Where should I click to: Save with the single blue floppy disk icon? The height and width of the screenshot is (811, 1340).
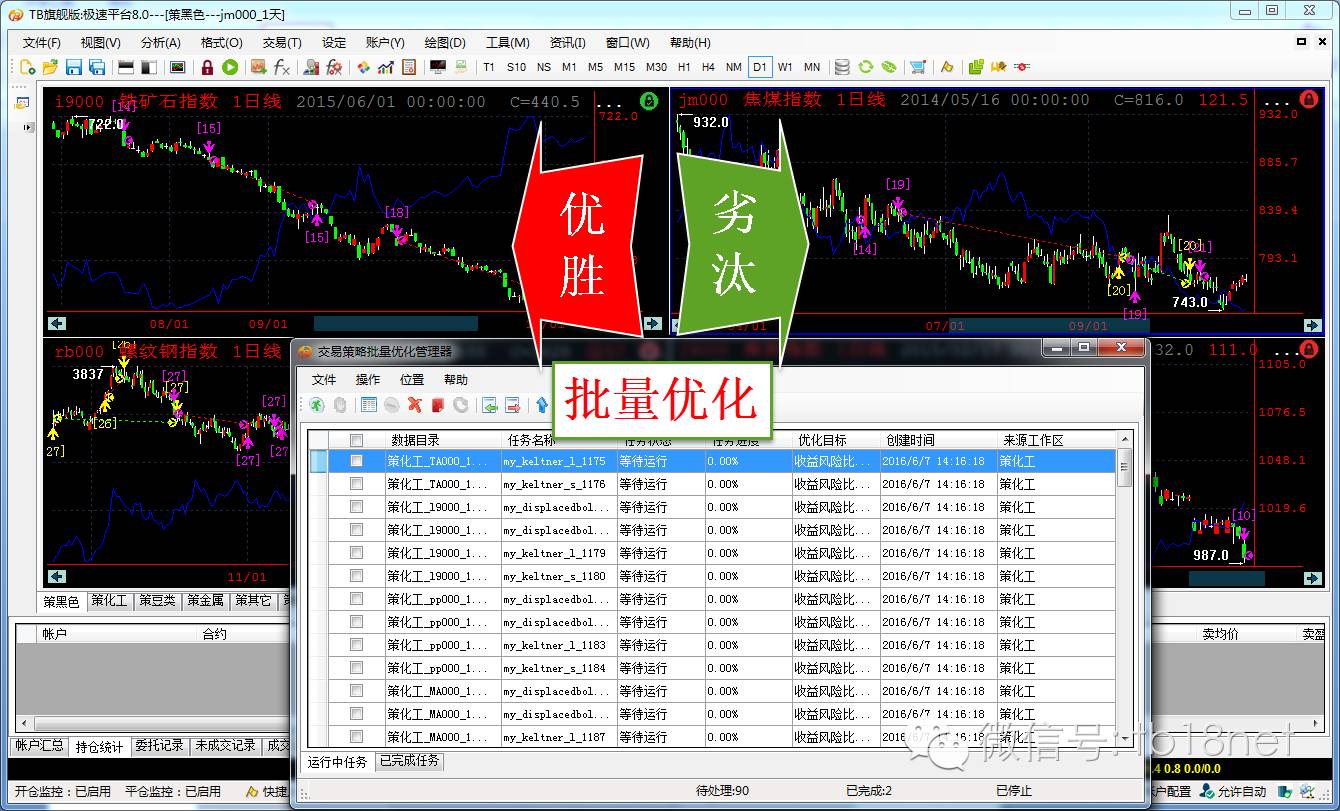73,67
